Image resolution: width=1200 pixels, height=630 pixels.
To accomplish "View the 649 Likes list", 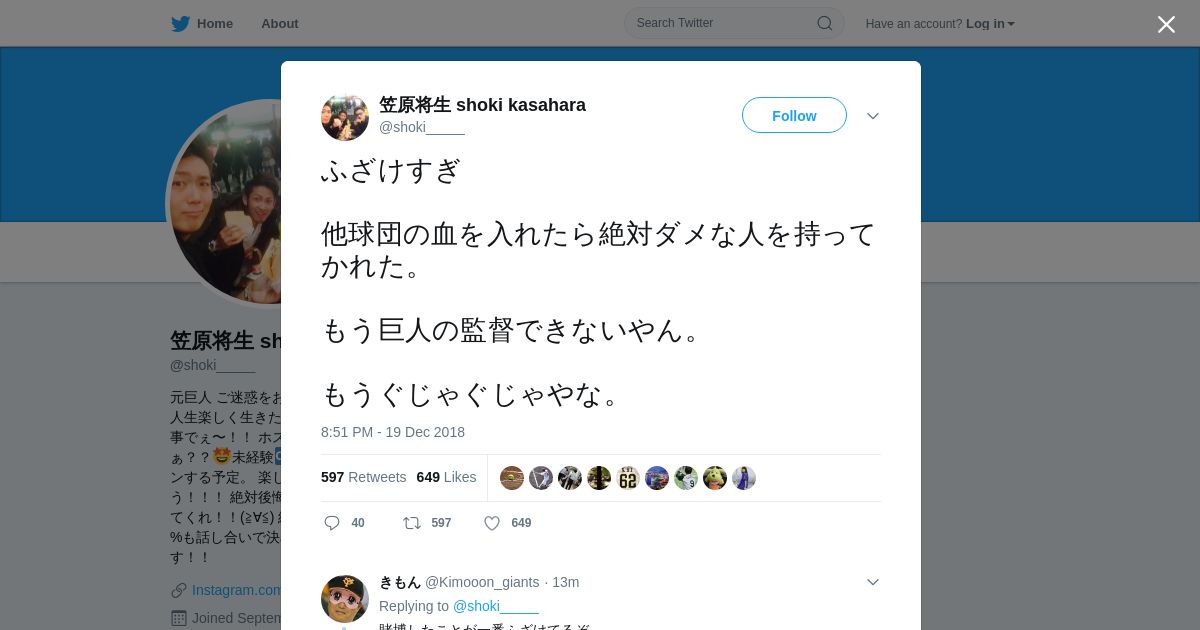I will pos(446,477).
